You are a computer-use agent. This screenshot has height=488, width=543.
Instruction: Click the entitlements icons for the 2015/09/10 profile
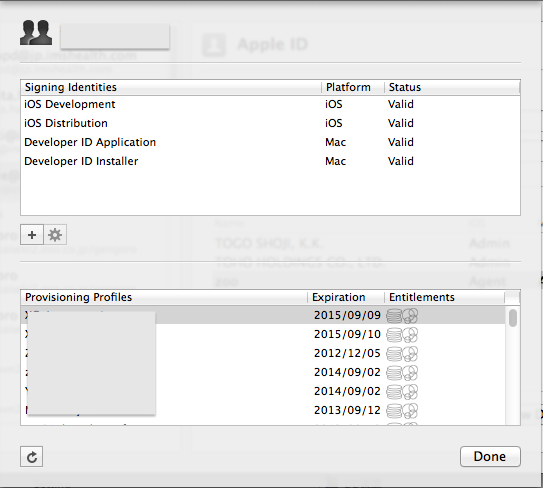pyautogui.click(x=402, y=335)
